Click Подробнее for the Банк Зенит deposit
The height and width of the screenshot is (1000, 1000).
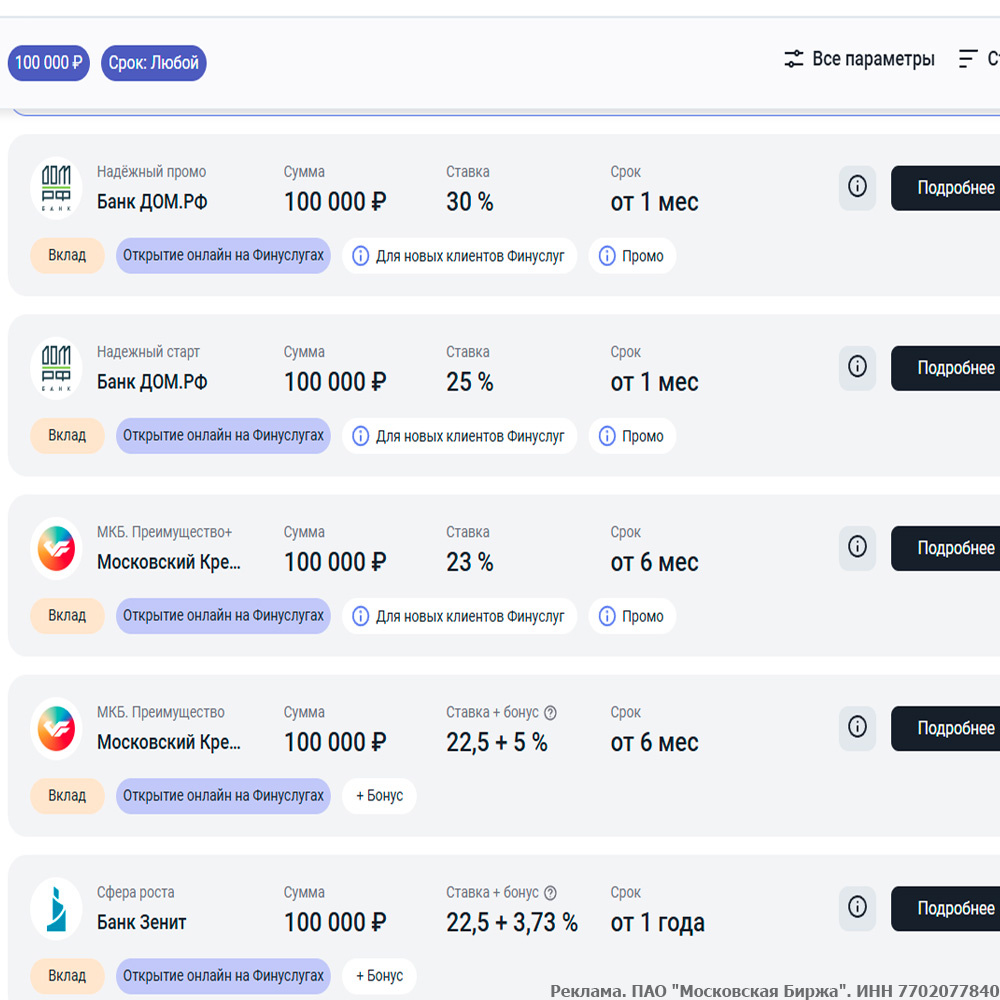coord(945,908)
